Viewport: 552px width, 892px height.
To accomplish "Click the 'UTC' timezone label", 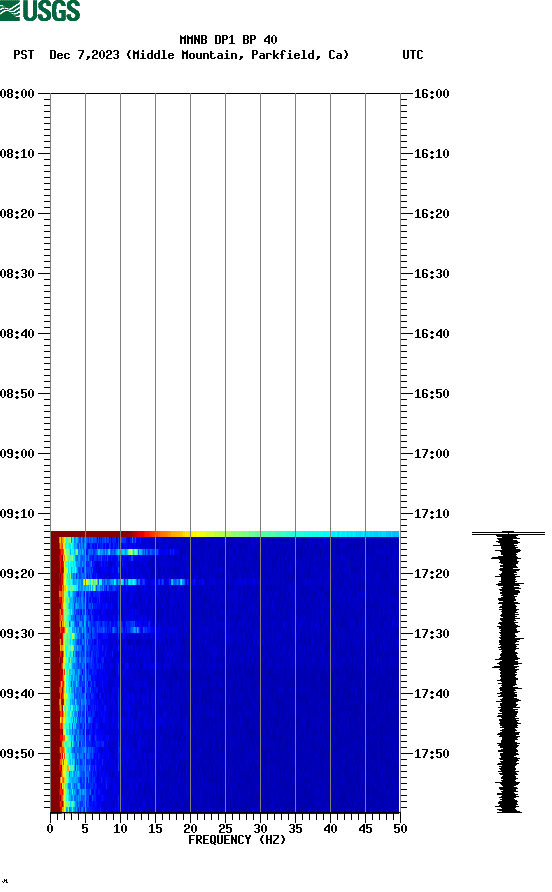I will pos(413,55).
